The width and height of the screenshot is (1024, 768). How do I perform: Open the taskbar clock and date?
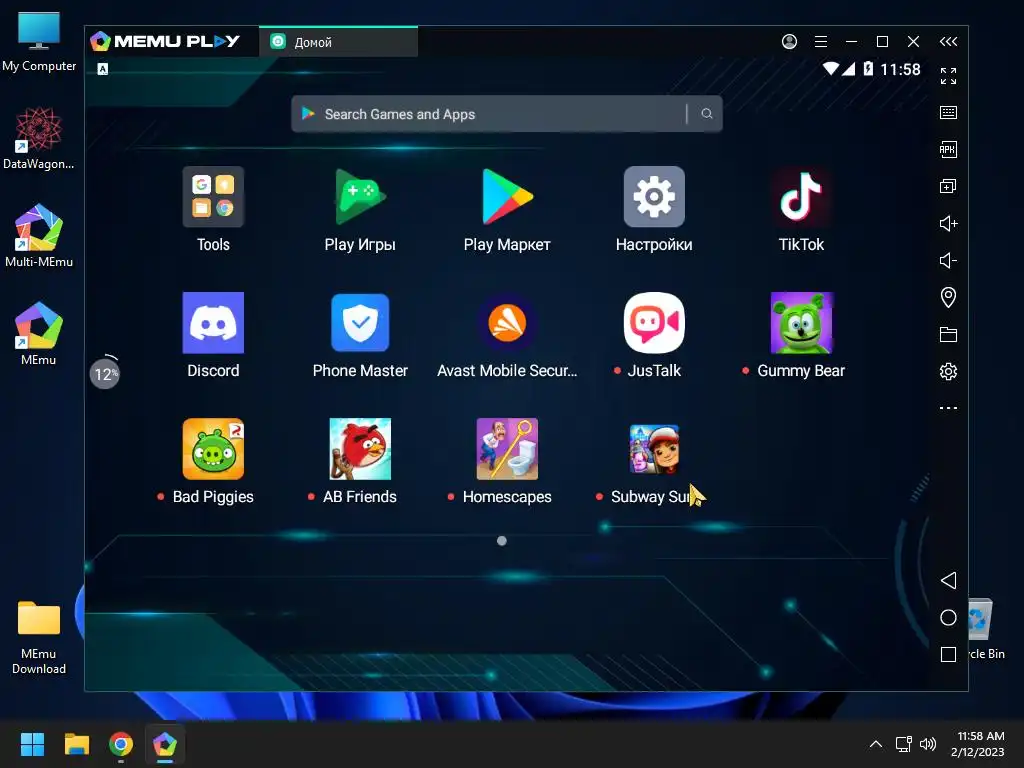[980, 744]
